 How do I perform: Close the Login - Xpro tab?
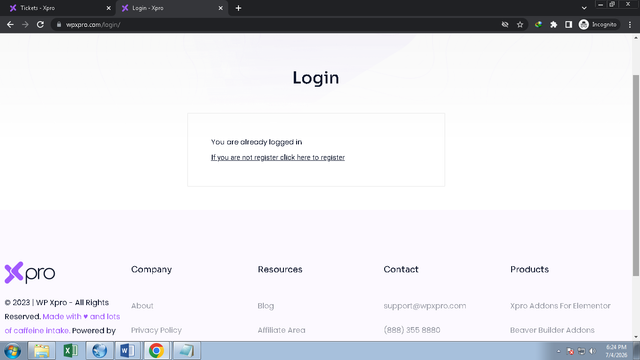click(220, 8)
